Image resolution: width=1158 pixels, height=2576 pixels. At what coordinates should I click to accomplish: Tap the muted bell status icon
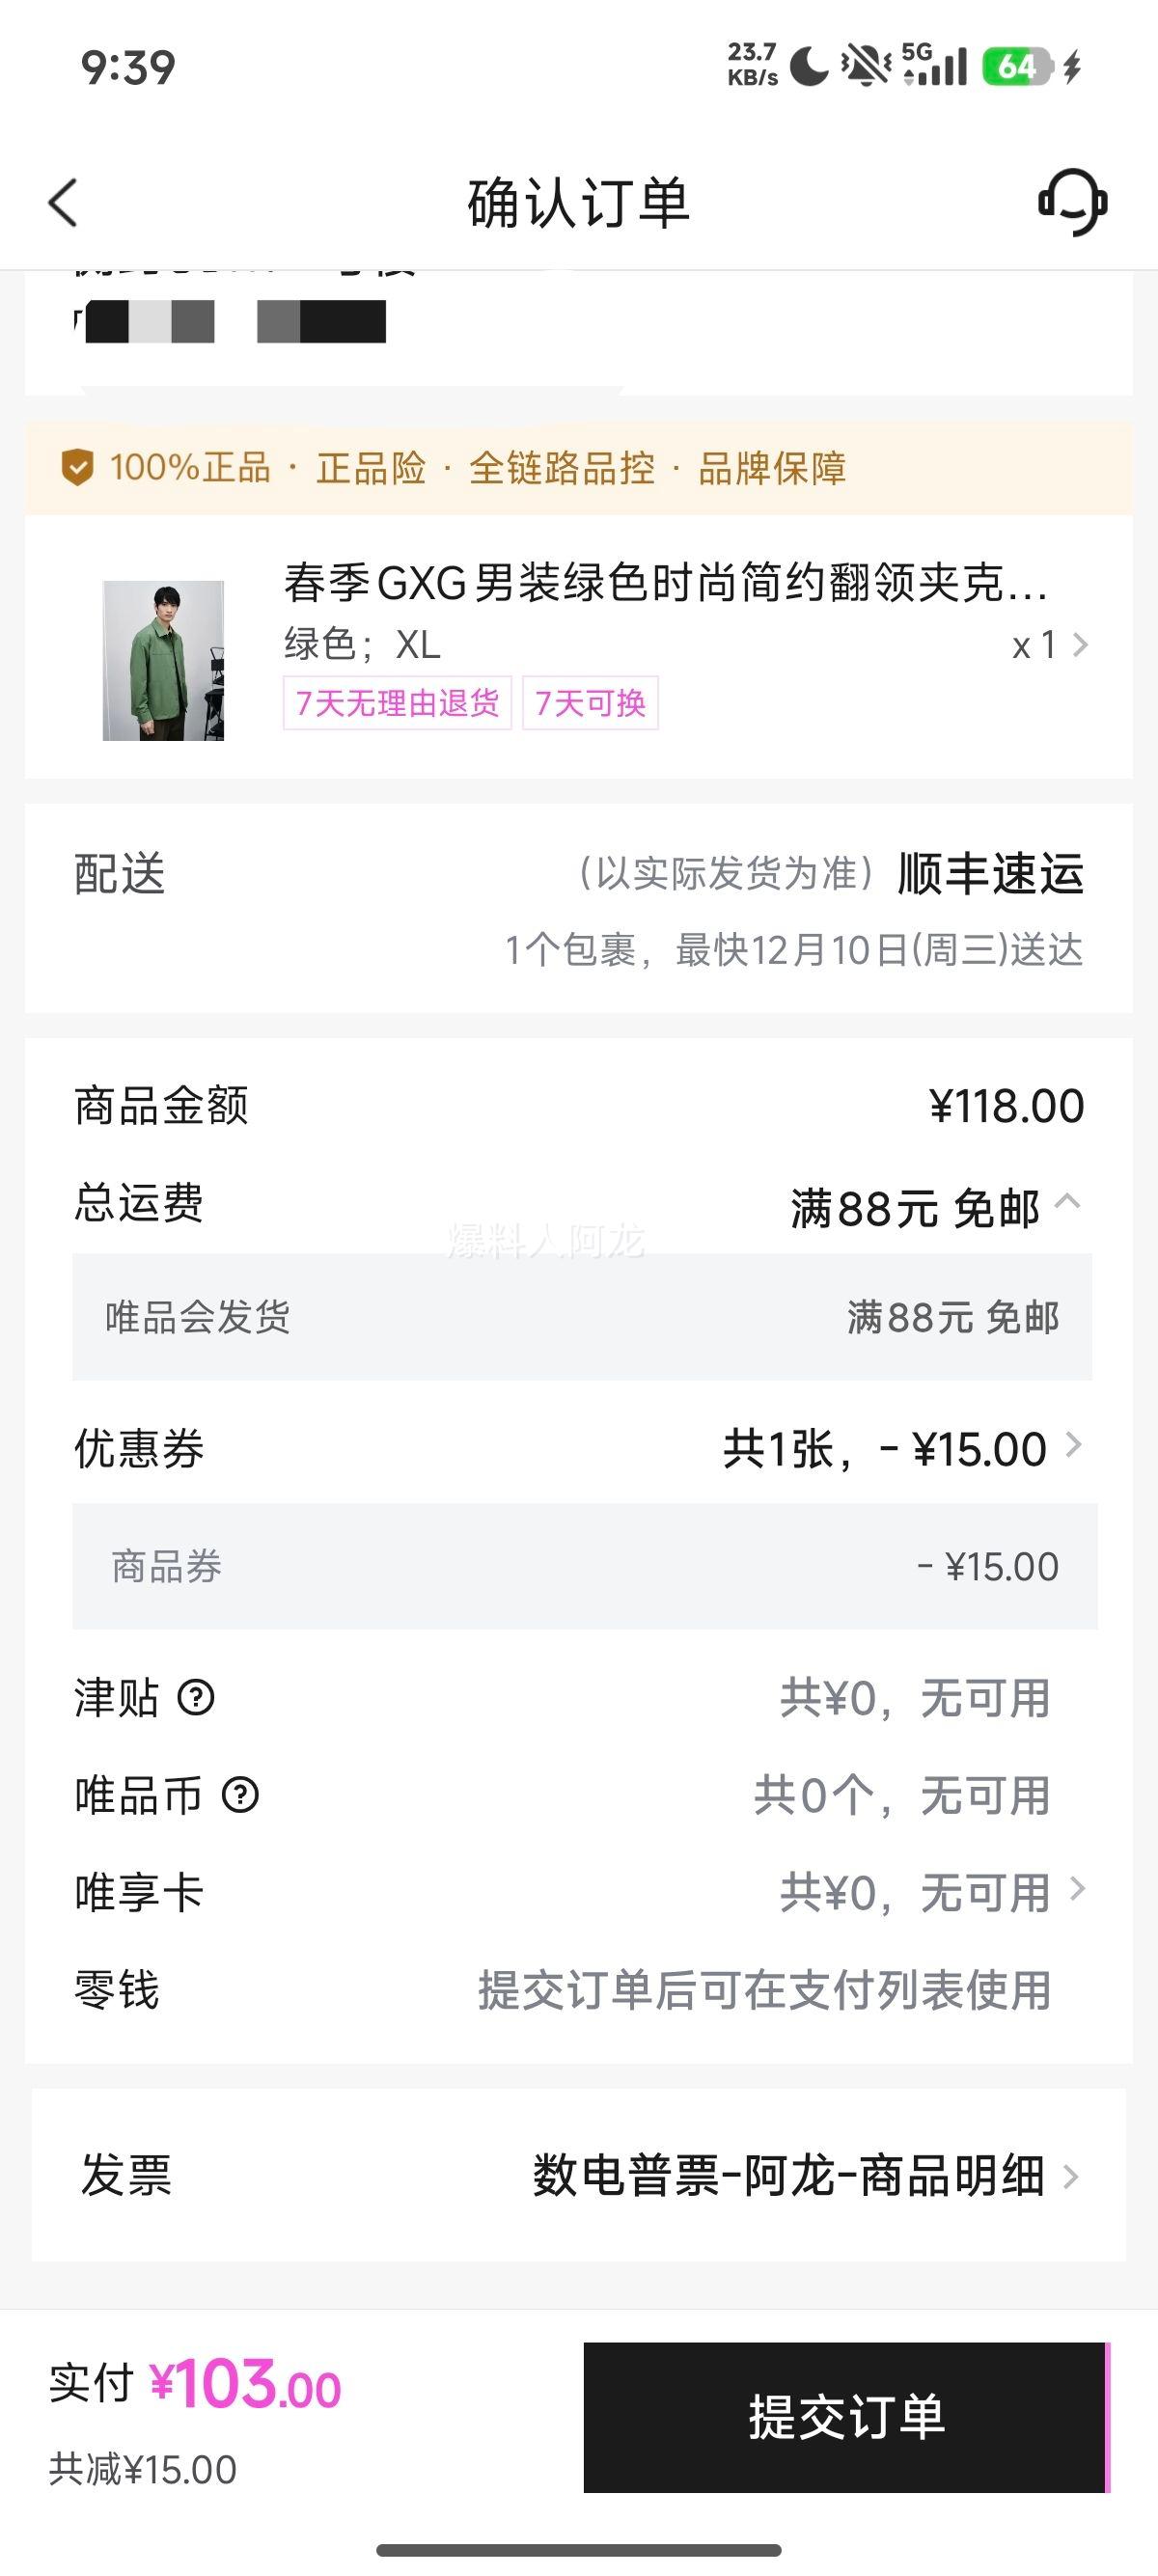[x=865, y=67]
